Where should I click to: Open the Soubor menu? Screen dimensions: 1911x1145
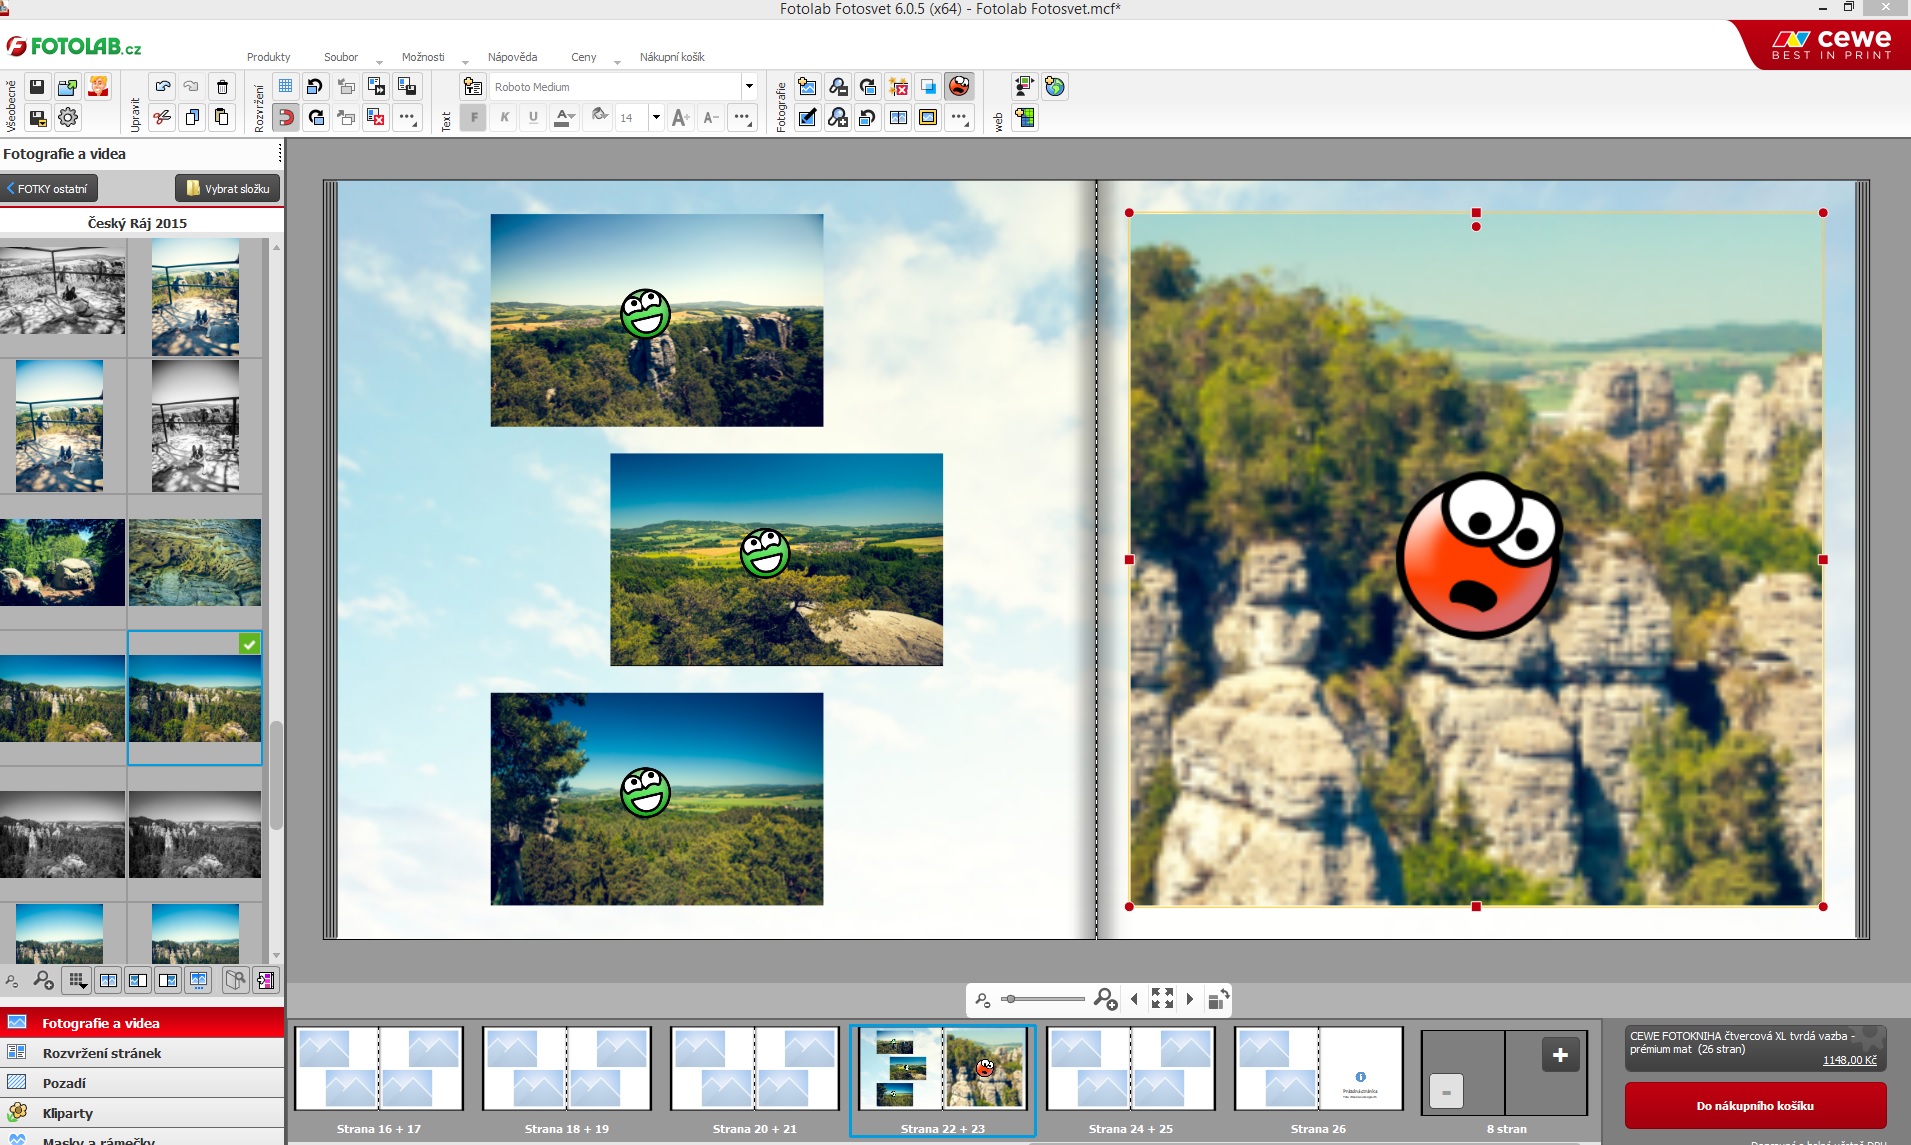(341, 57)
